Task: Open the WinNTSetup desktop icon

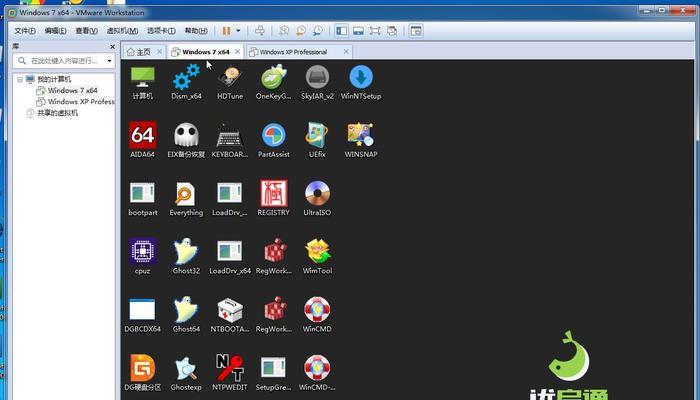Action: 361,83
